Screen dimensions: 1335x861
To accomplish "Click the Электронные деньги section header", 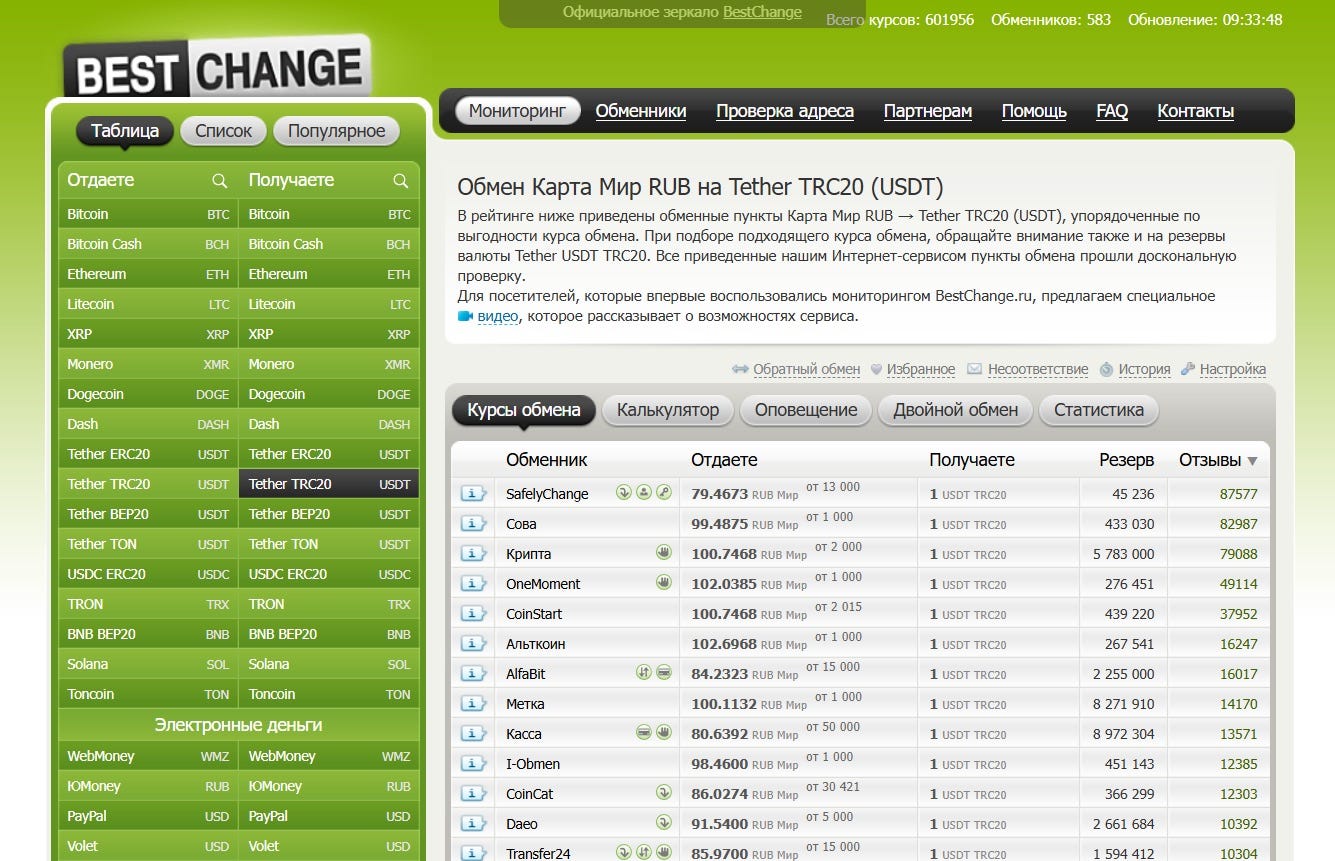I will (238, 725).
